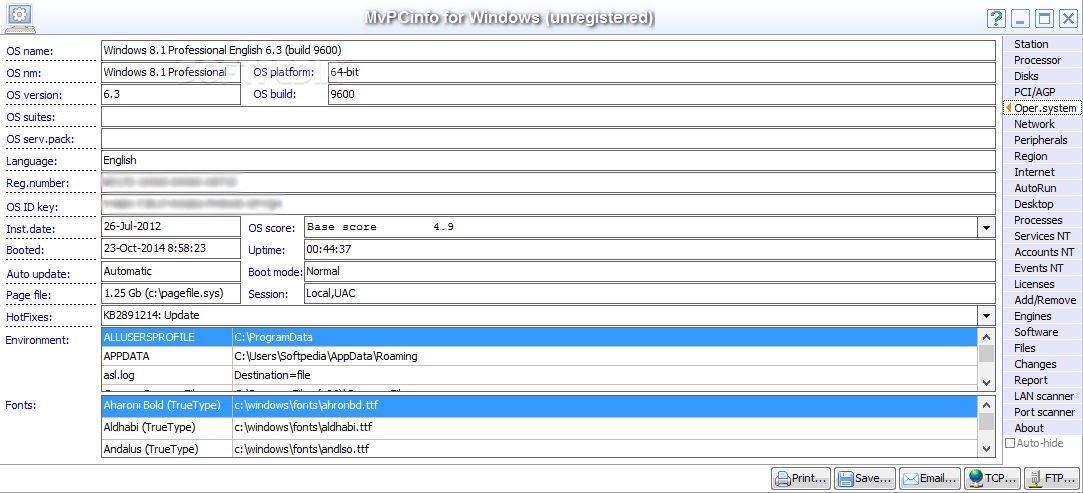Open the Engines section

click(1041, 316)
